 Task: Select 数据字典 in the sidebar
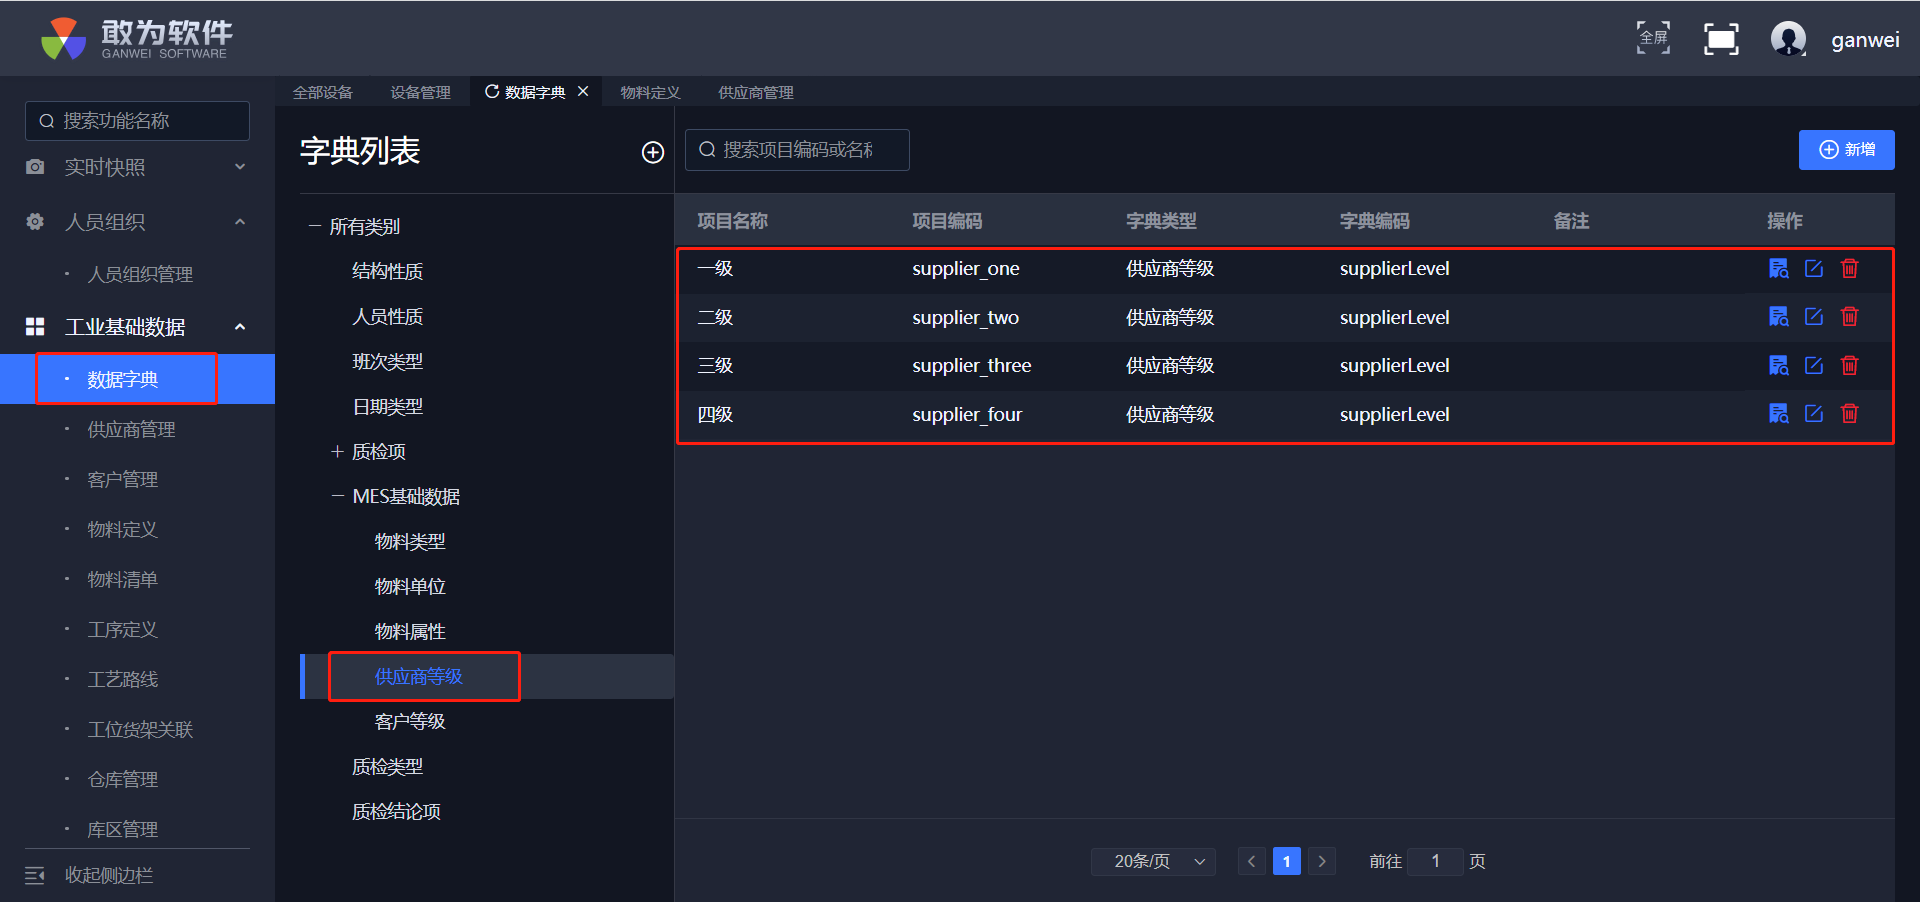coord(137,379)
